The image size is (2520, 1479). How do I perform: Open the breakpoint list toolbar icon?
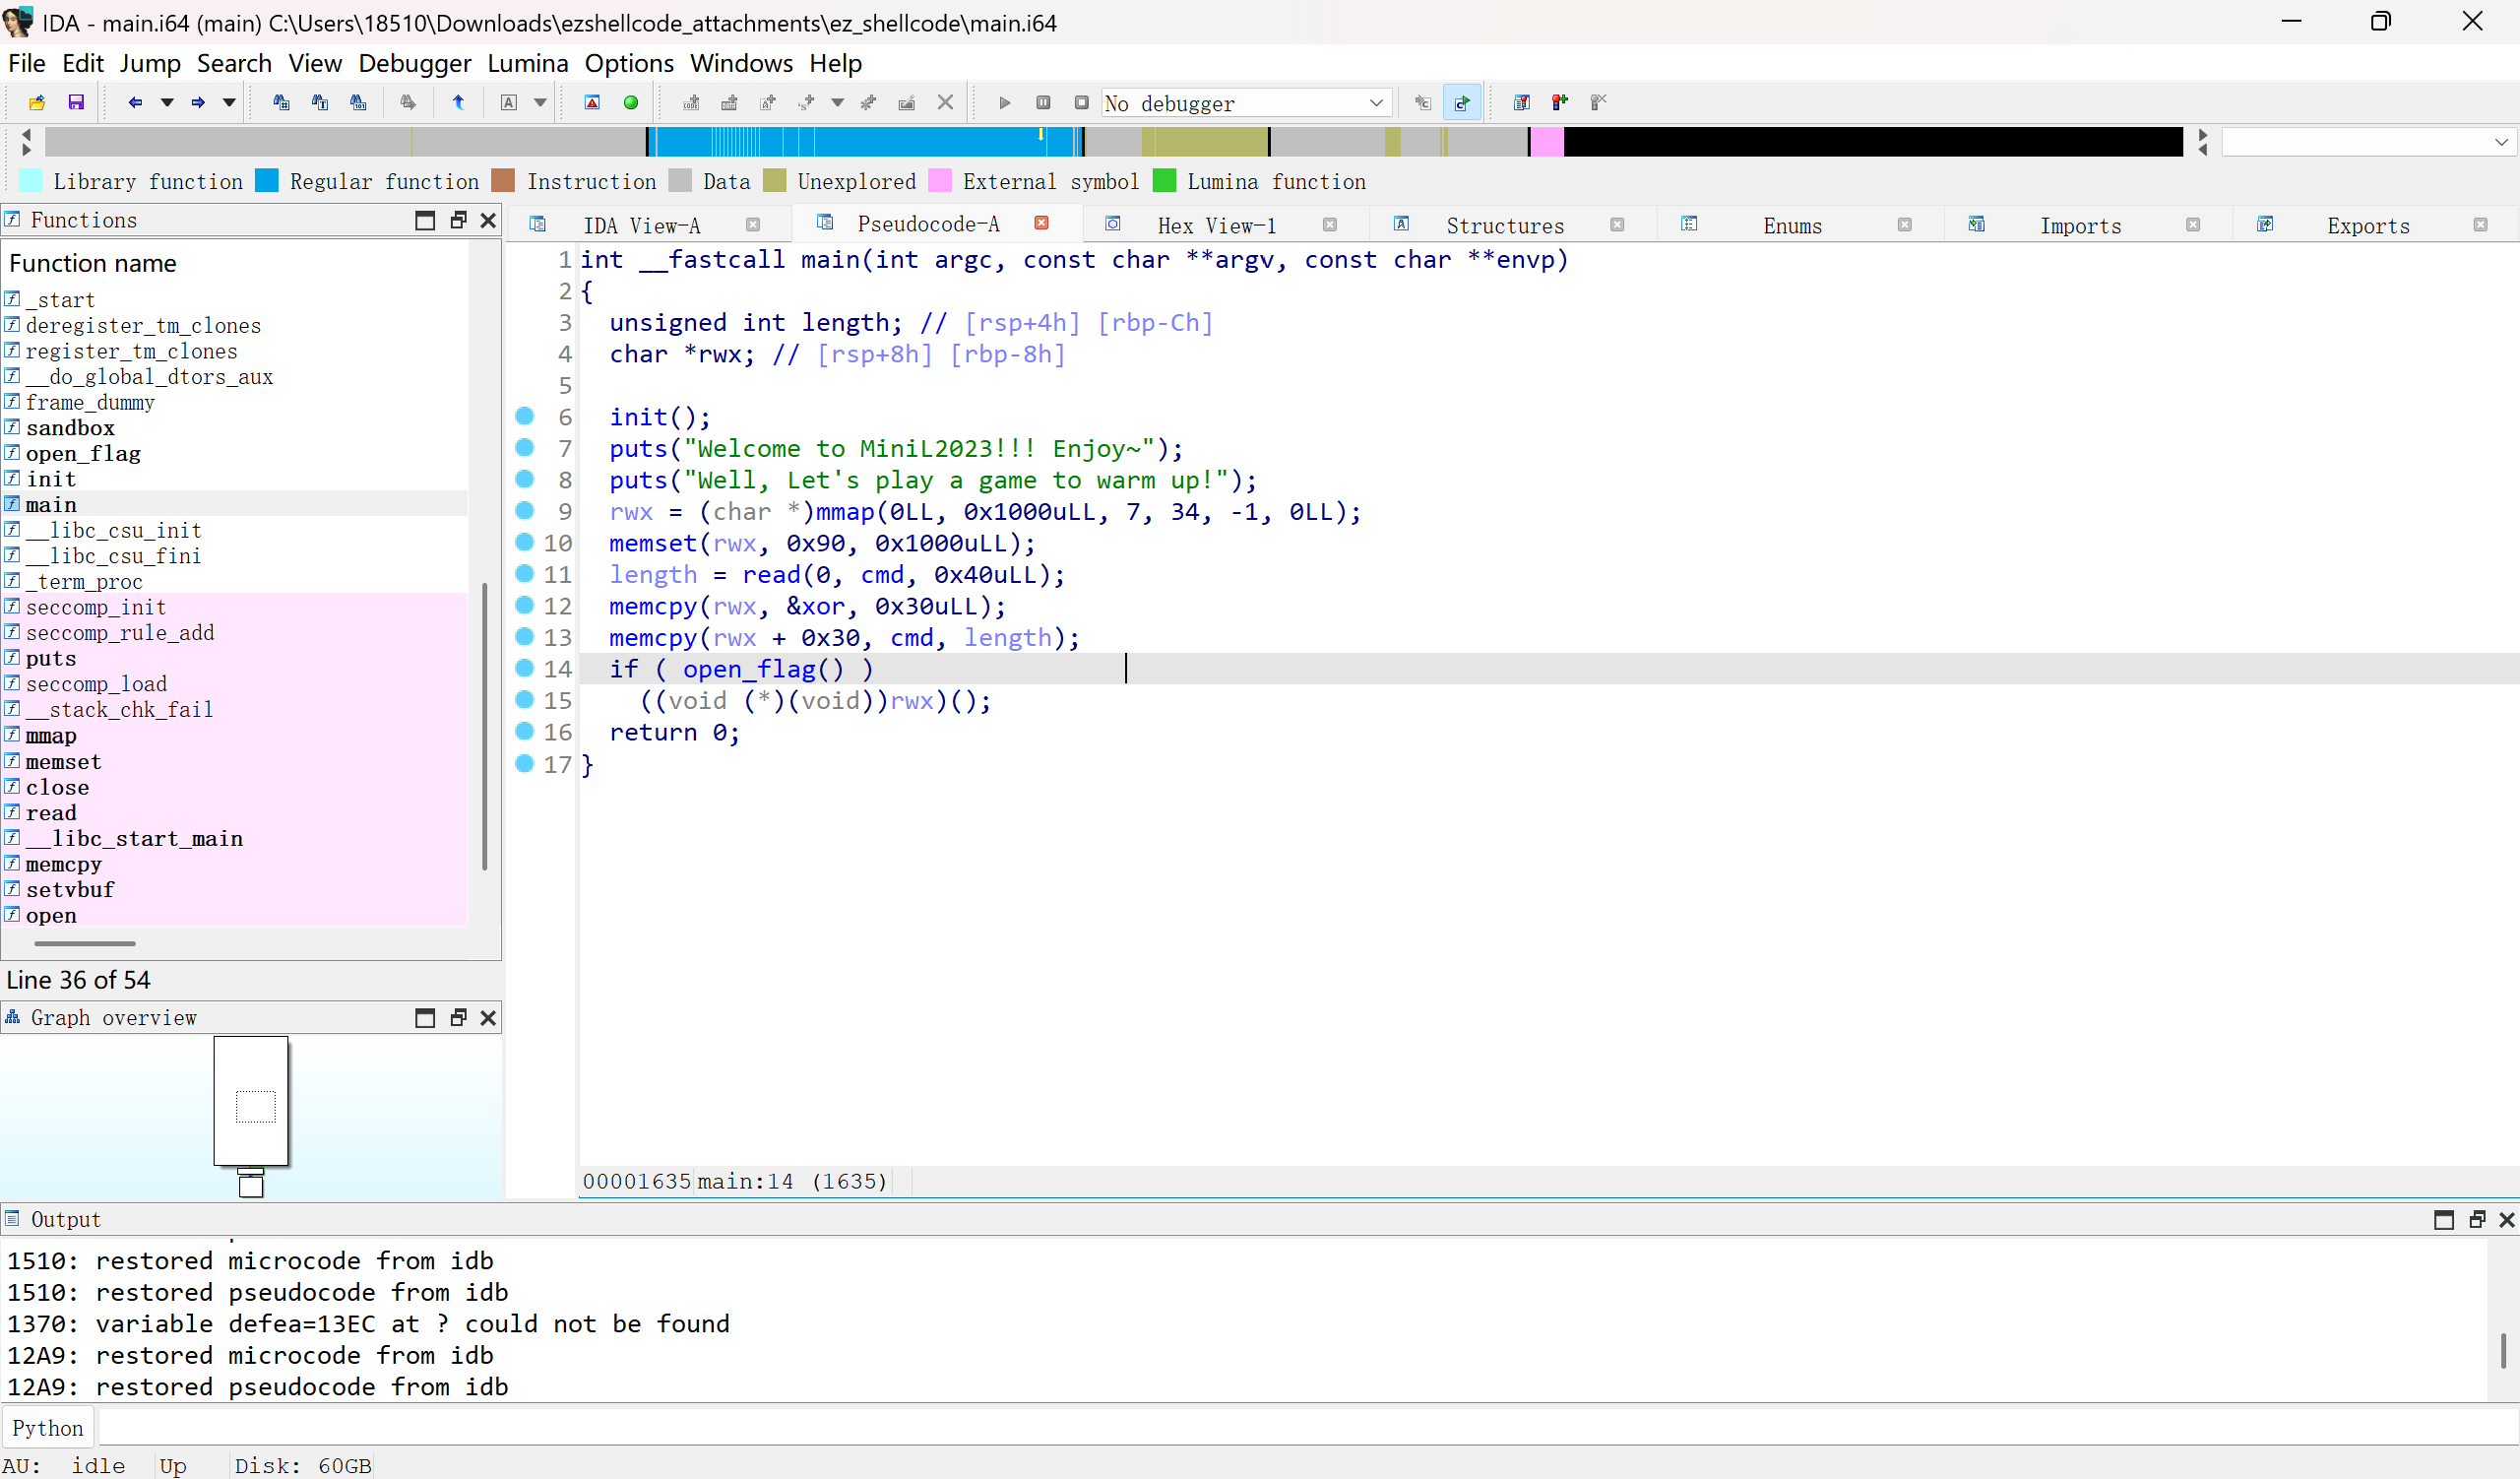click(x=1522, y=103)
